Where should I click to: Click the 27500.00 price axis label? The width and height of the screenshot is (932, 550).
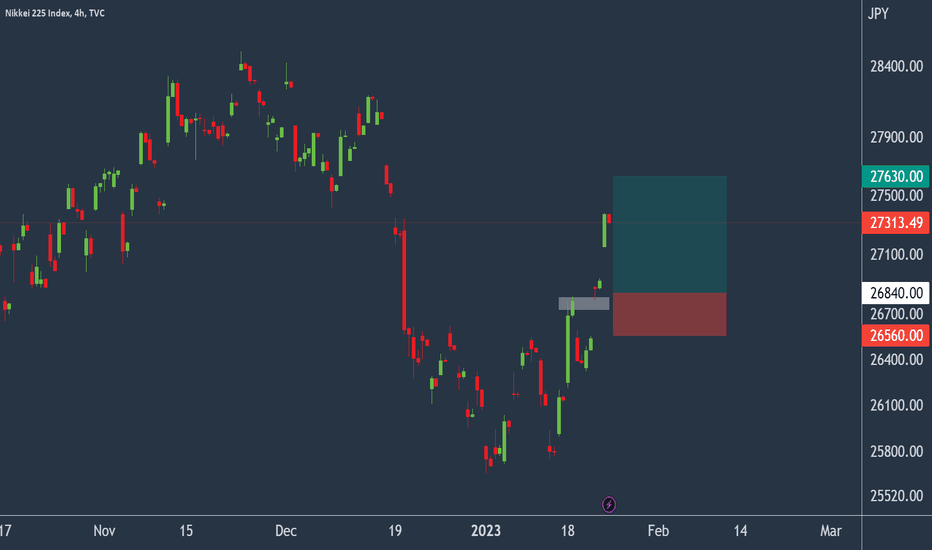[896, 196]
